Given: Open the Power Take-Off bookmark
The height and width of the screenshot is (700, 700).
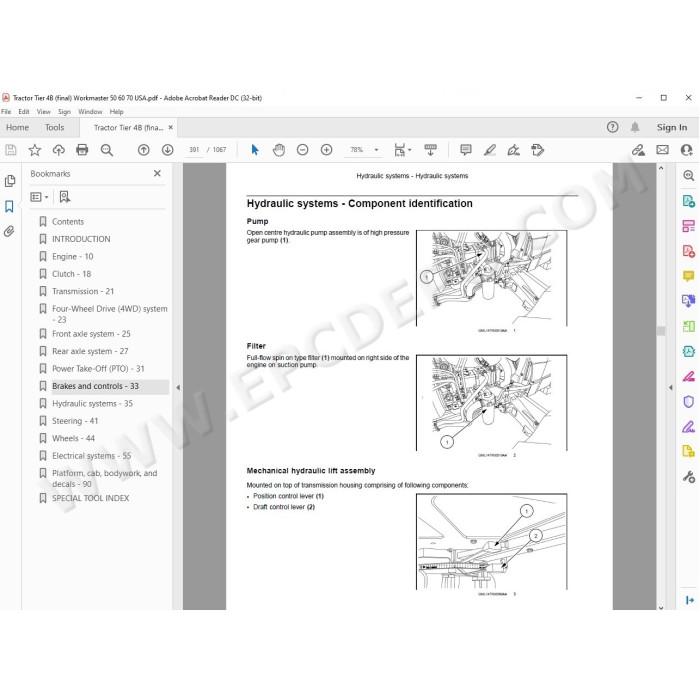Looking at the screenshot, I should tap(98, 368).
